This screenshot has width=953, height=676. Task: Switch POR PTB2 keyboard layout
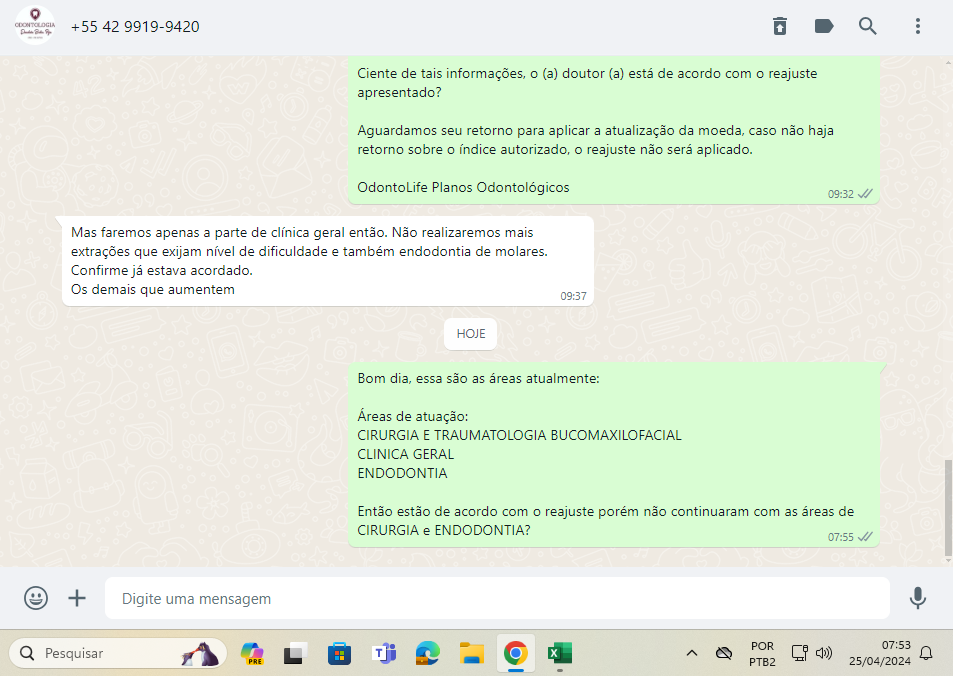(x=762, y=654)
